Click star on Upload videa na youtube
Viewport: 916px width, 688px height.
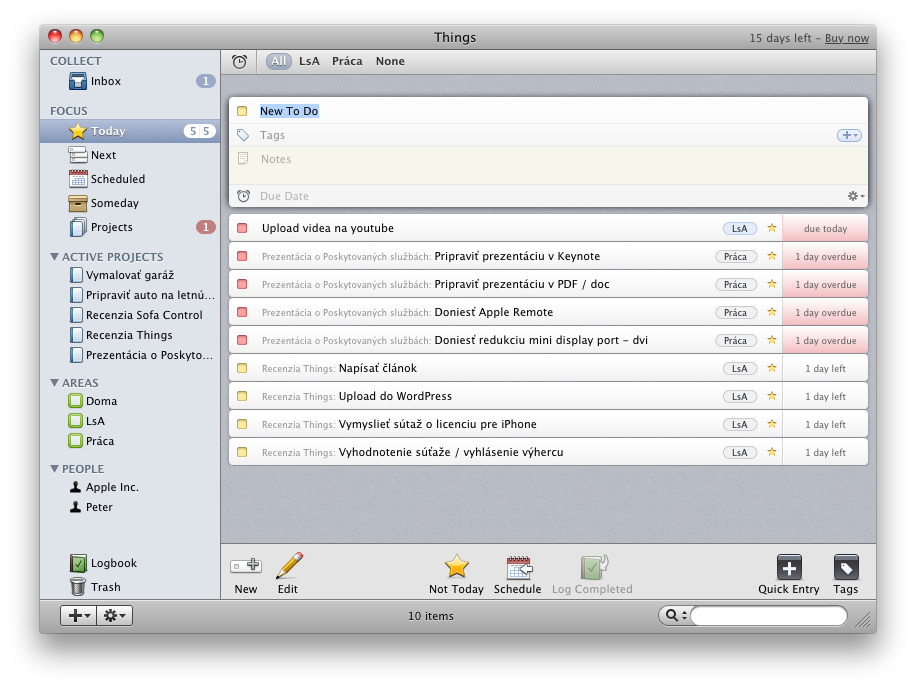[x=772, y=228]
